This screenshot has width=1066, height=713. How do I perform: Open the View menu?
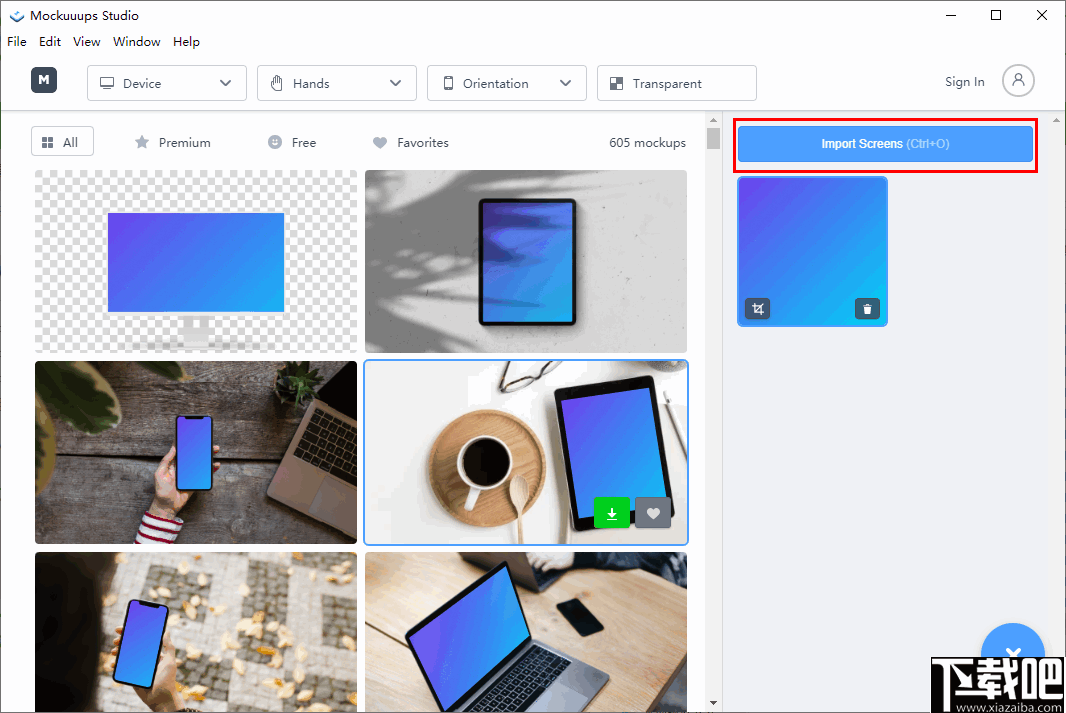tap(86, 41)
